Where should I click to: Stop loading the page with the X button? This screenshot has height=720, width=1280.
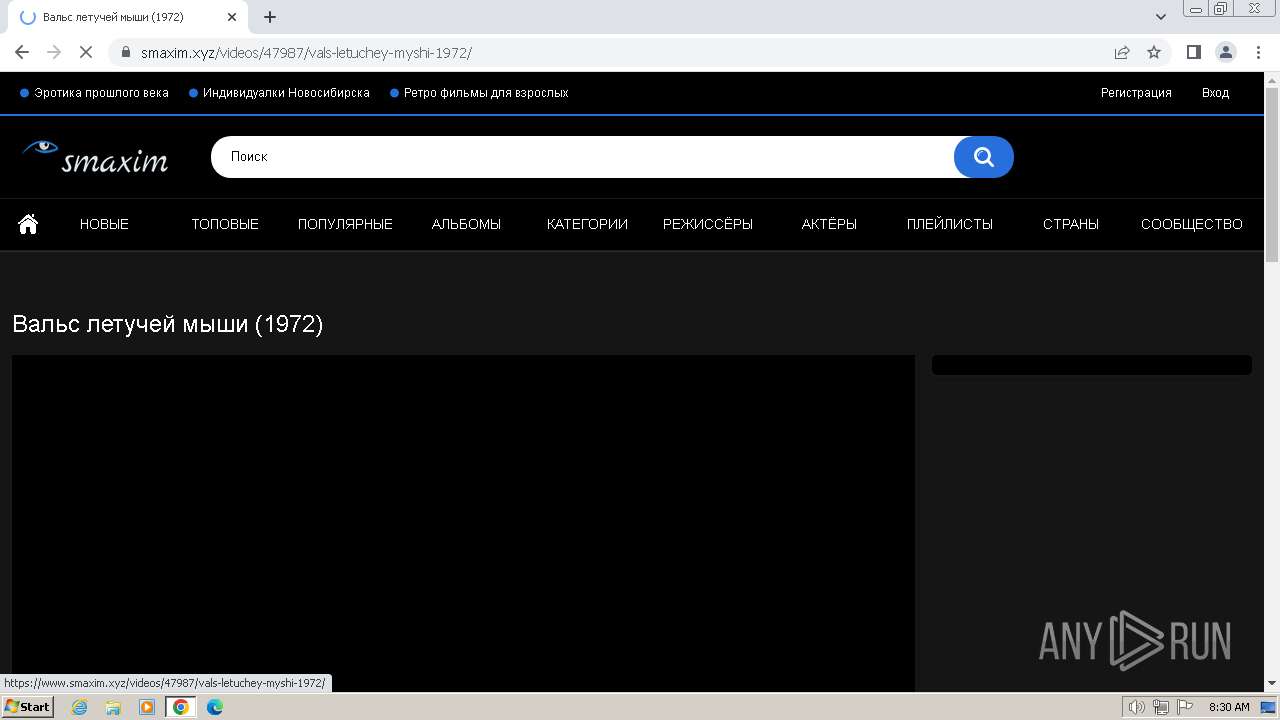pyautogui.click(x=86, y=52)
